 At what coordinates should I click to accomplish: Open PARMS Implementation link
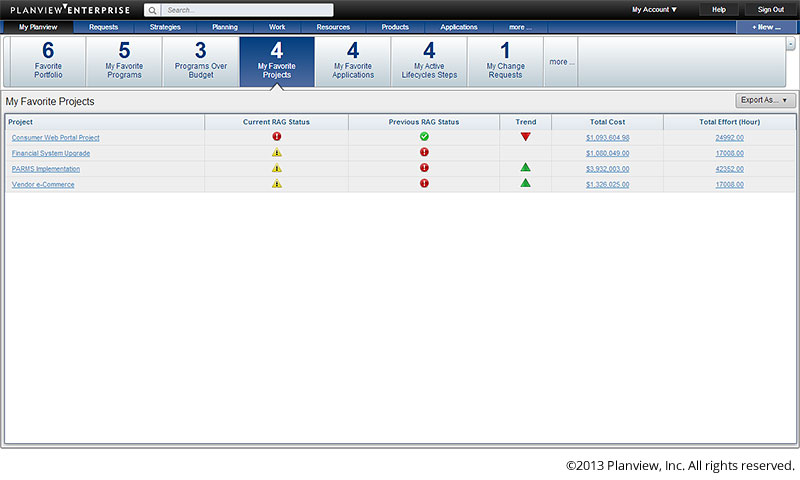point(46,169)
